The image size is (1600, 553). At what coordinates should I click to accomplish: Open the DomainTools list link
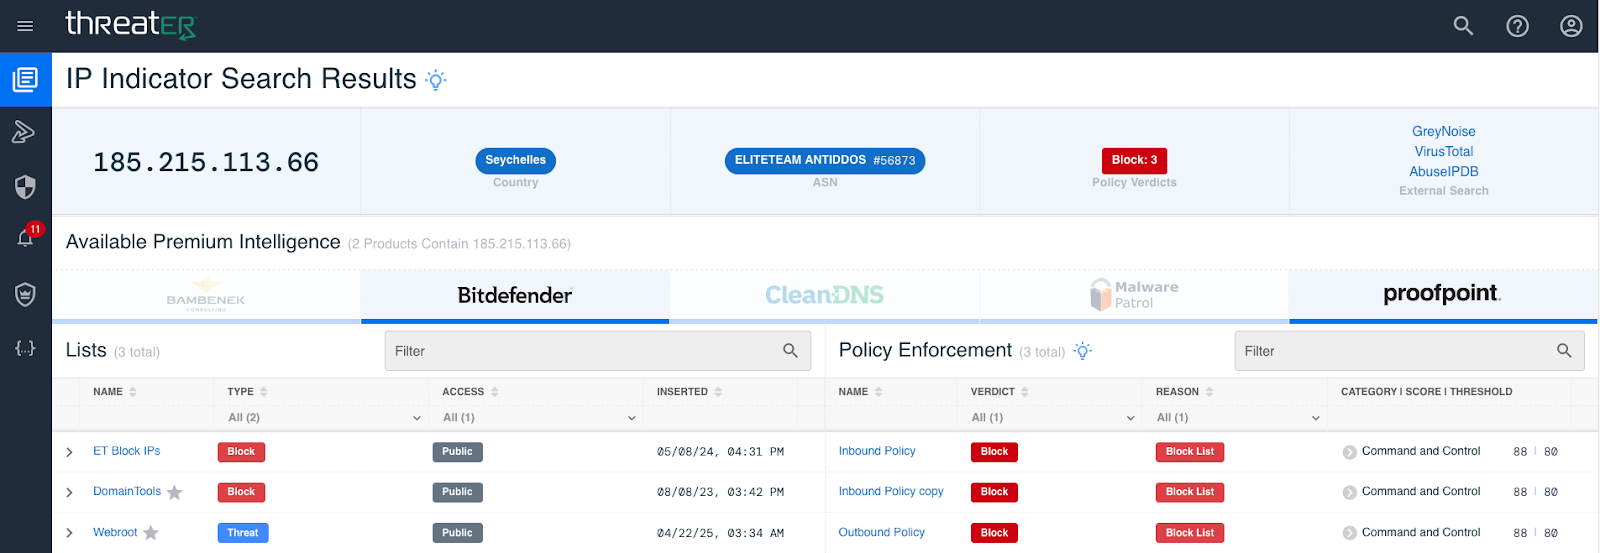(127, 491)
